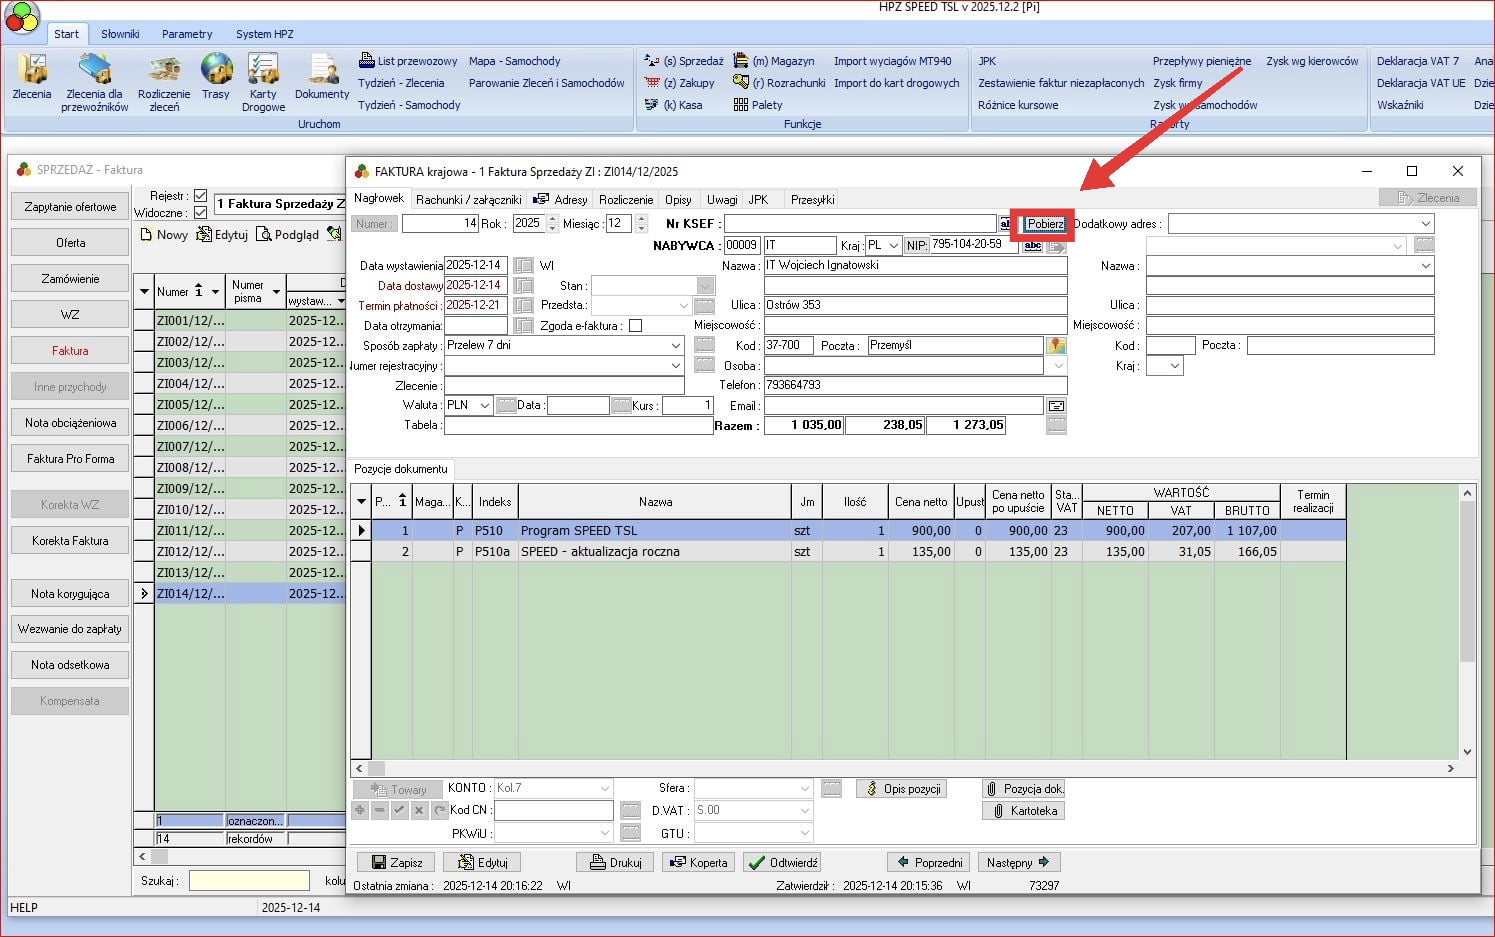Screen dimensions: 1495x937
Task: Open the Słowniki ribbon tab
Action: click(120, 34)
